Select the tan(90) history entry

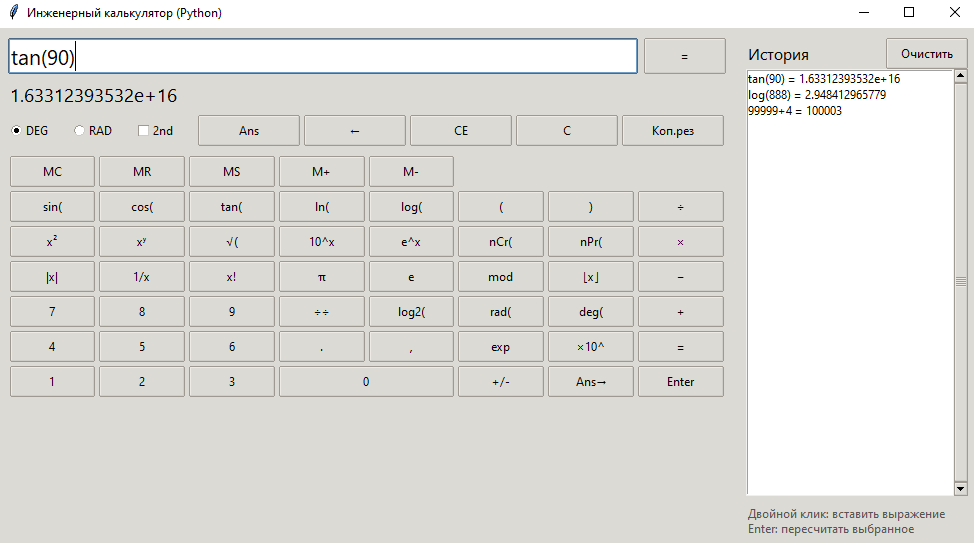pyautogui.click(x=823, y=79)
